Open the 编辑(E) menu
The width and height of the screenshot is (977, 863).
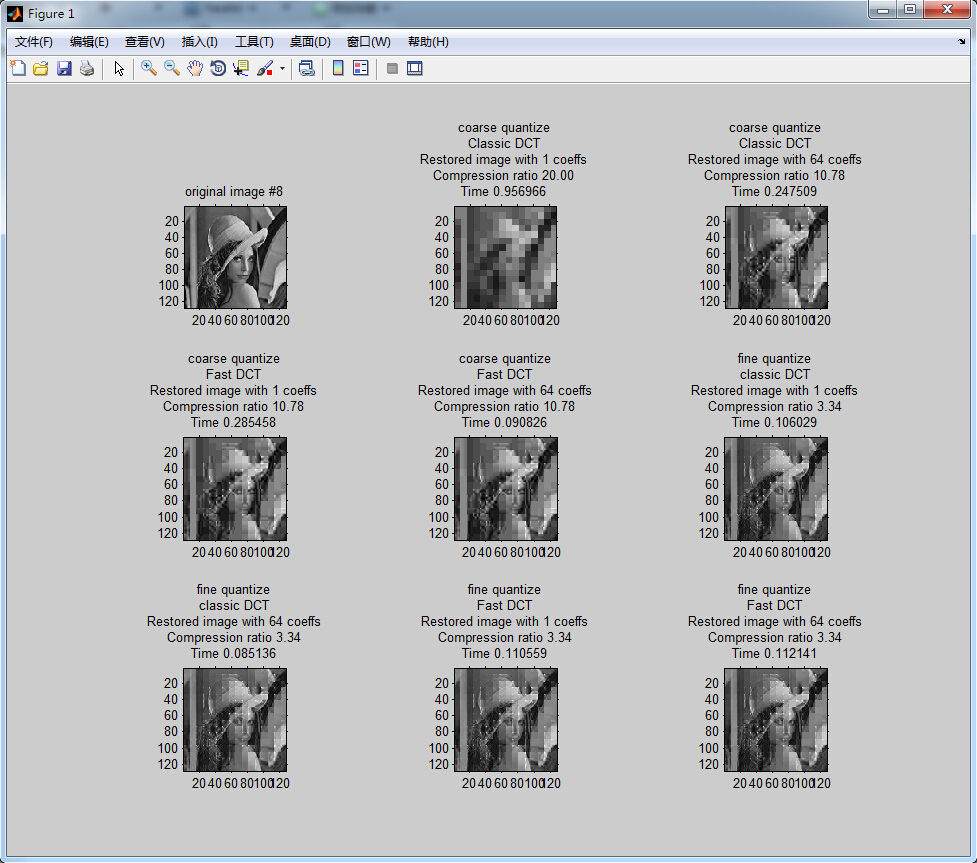[89, 42]
